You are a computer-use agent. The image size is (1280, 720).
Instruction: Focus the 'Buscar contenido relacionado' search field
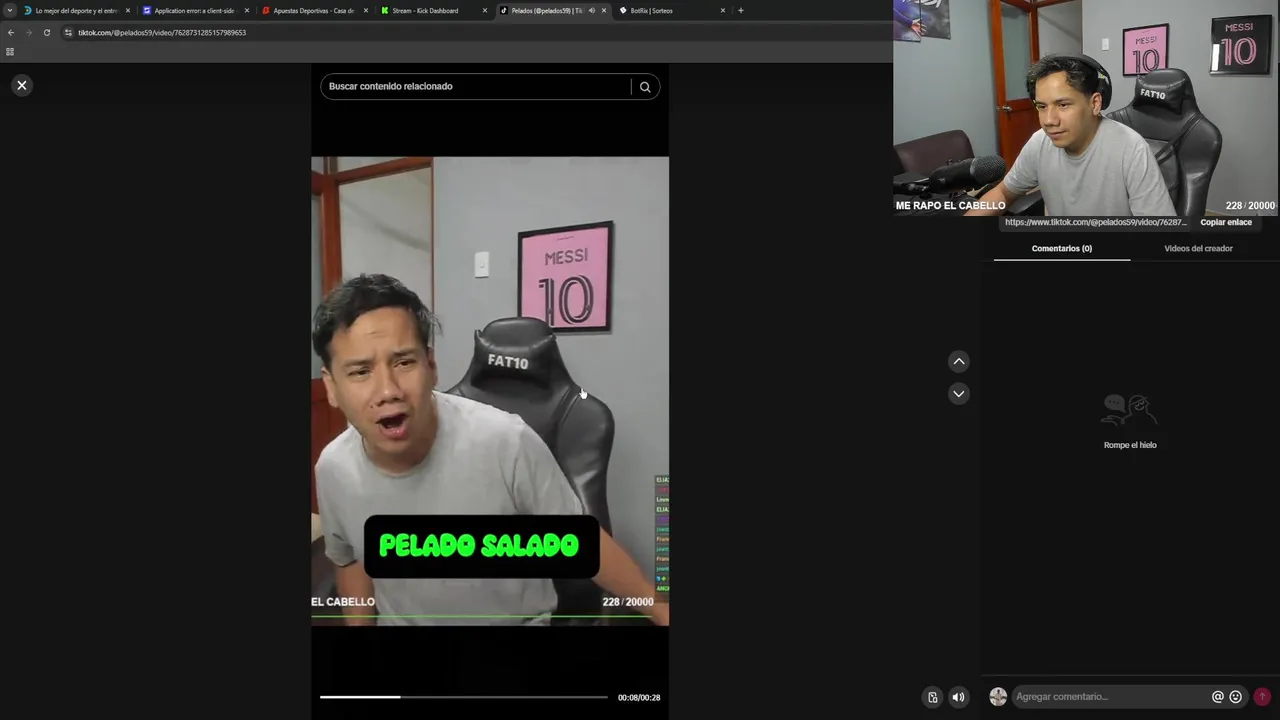pyautogui.click(x=477, y=87)
